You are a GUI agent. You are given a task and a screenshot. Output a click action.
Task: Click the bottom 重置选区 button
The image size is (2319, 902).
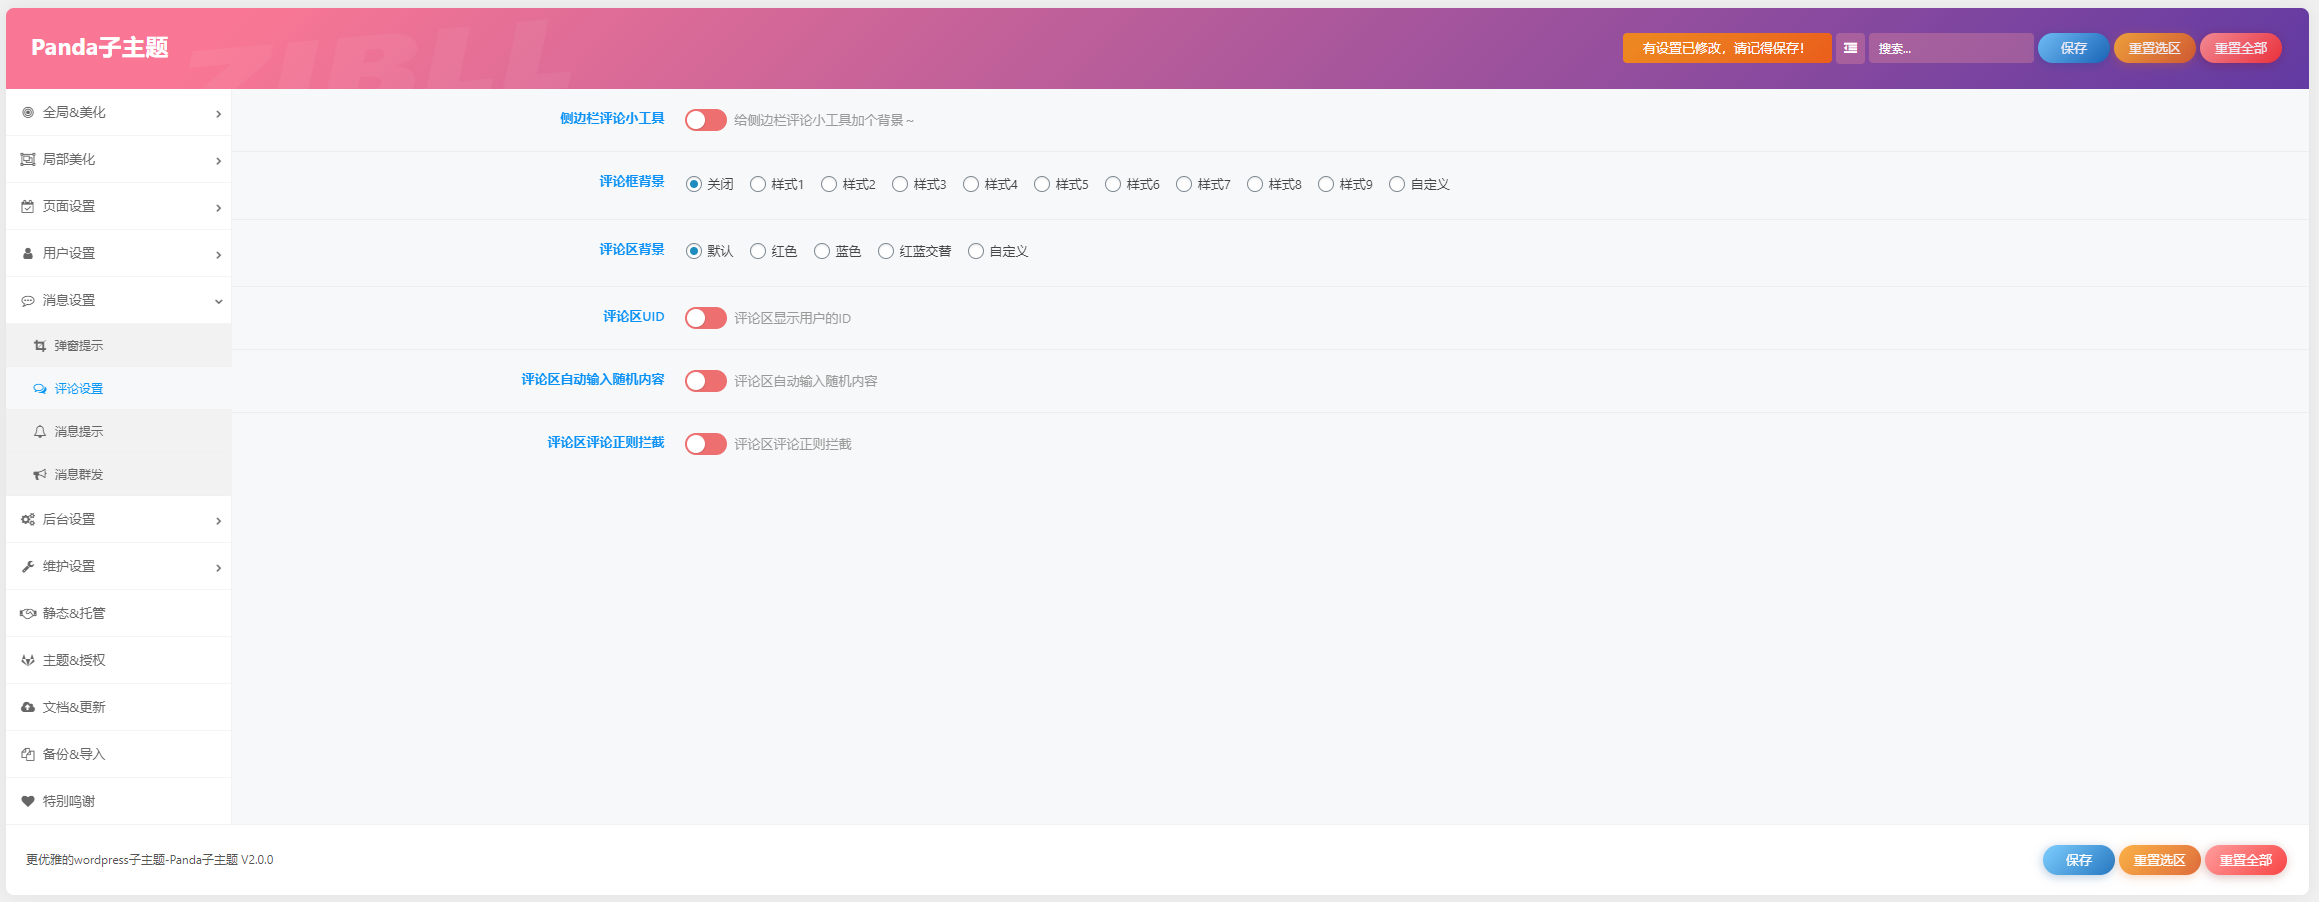[2159, 860]
